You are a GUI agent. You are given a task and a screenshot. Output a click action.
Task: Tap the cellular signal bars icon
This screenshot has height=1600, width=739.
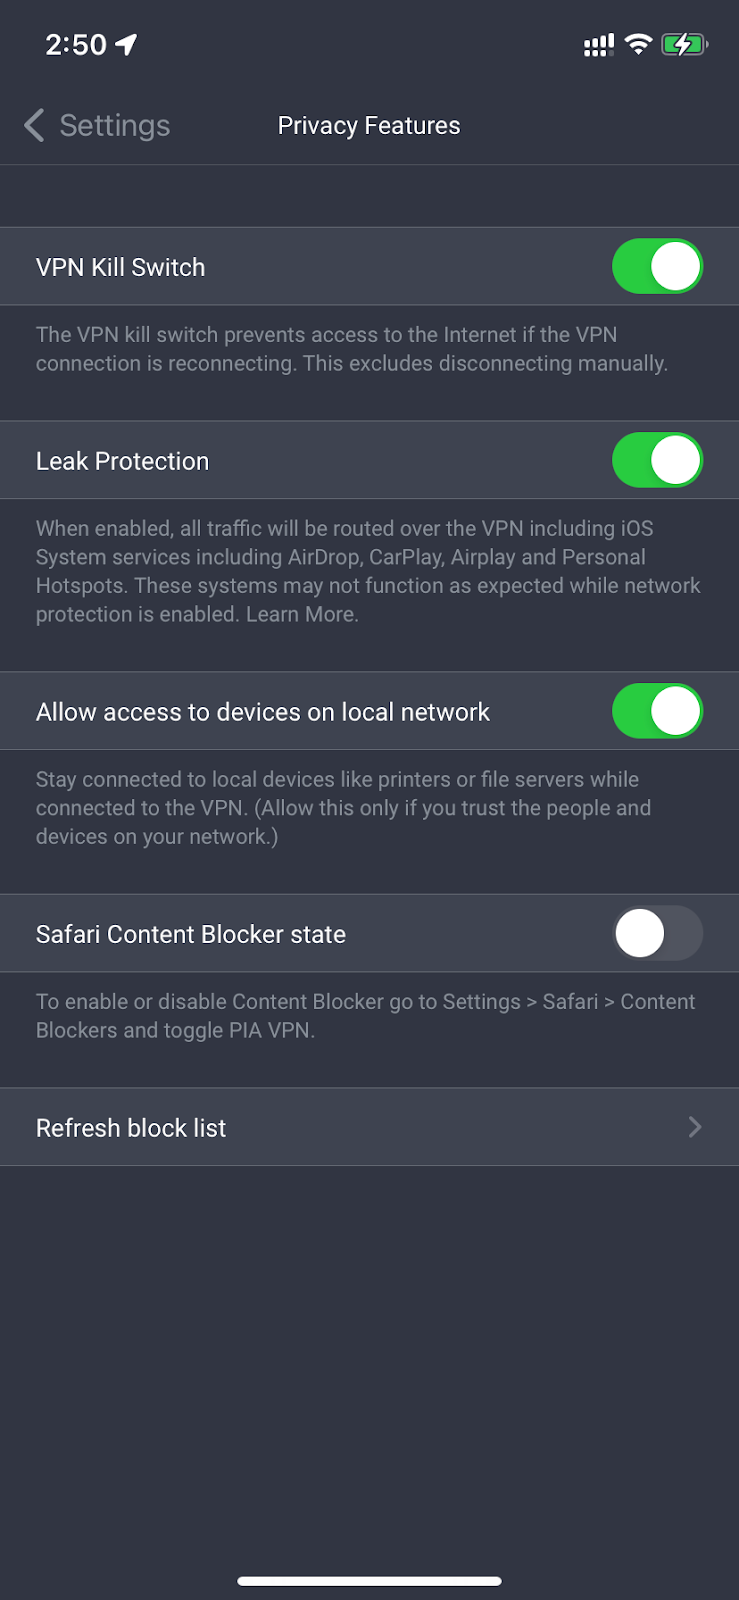(598, 45)
